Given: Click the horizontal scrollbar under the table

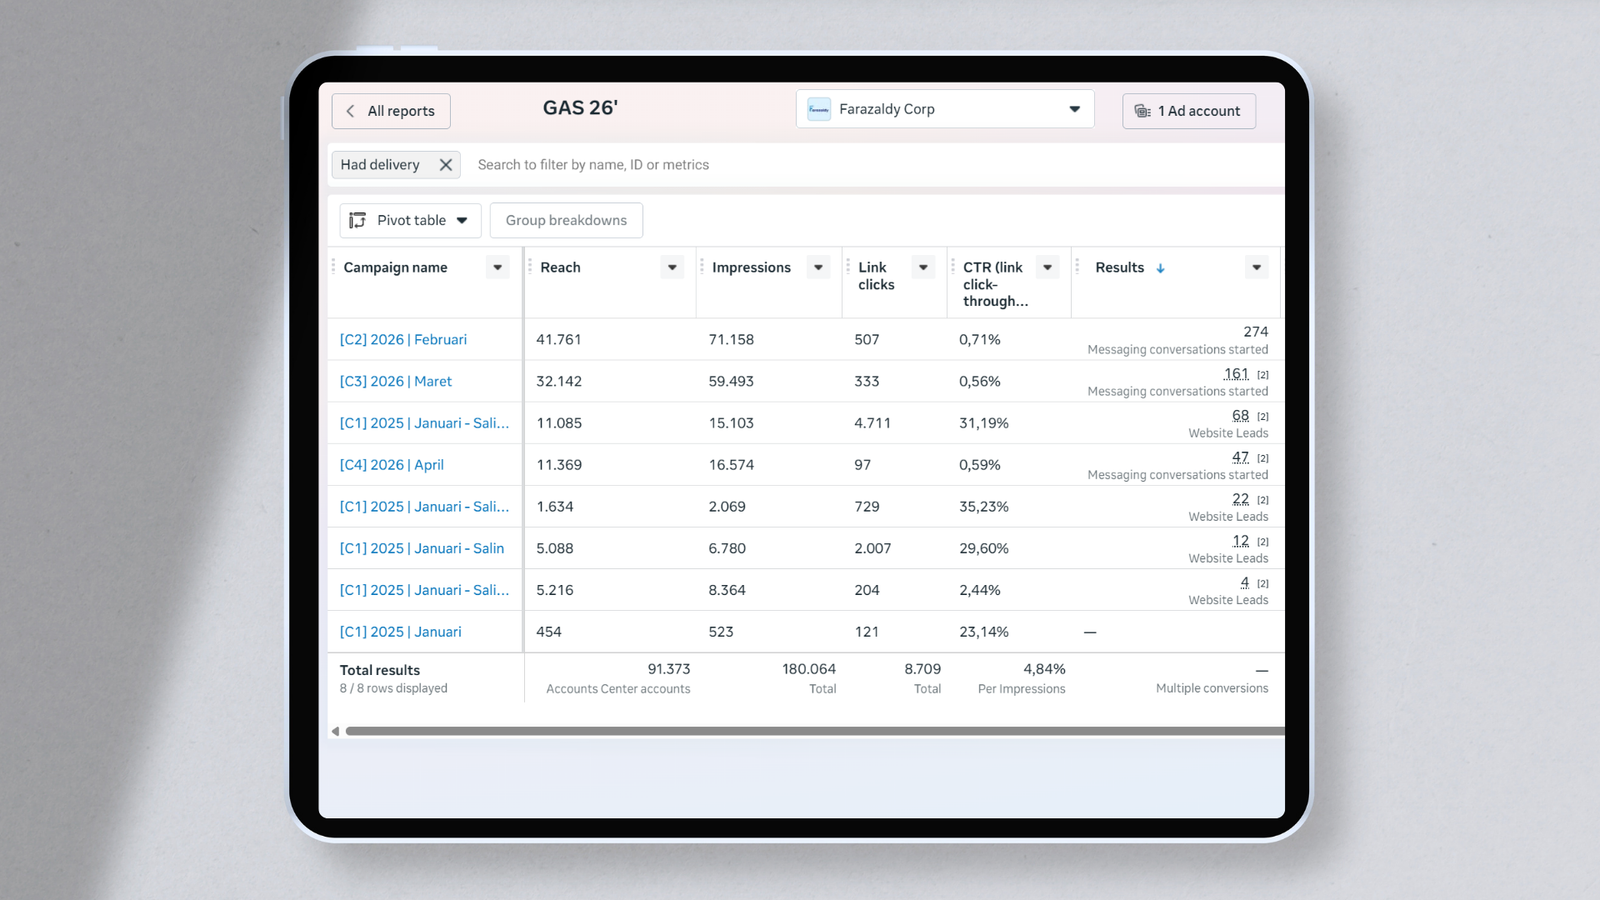Looking at the screenshot, I should [x=814, y=731].
